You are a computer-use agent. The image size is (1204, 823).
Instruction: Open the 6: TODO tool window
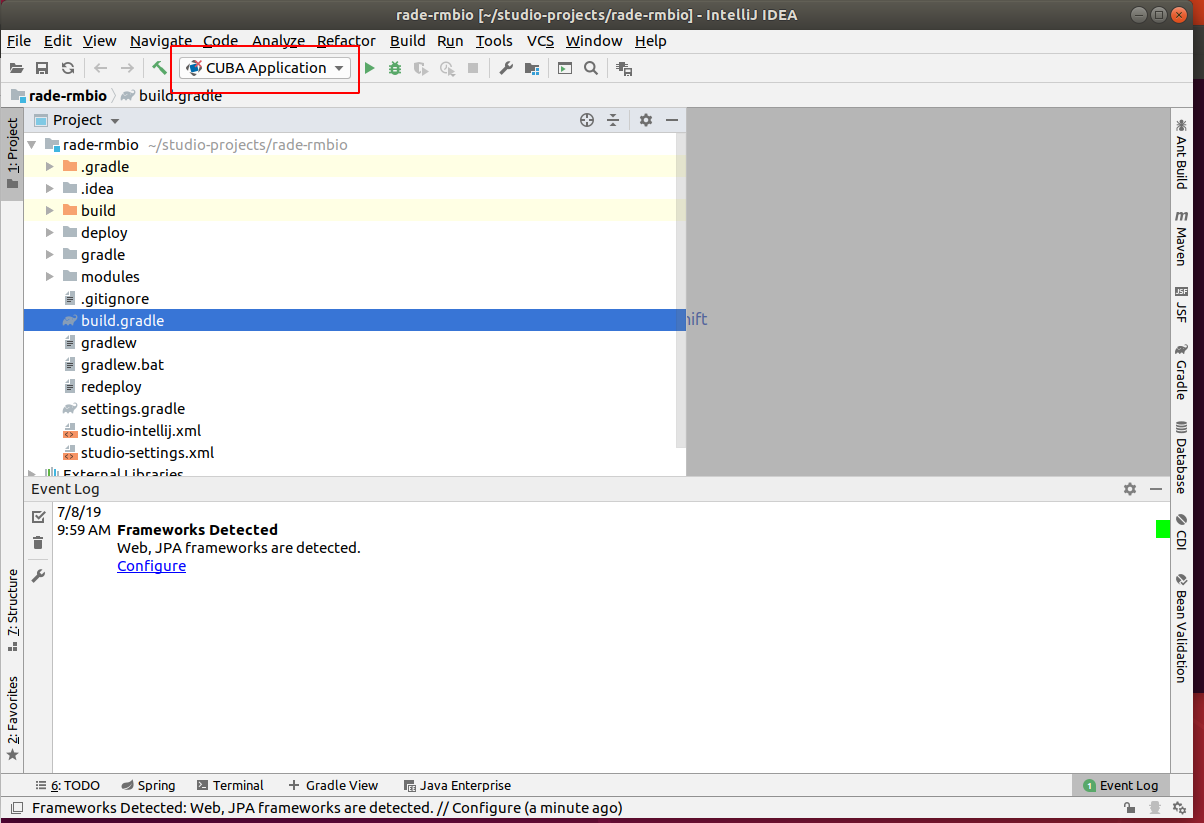(x=68, y=786)
